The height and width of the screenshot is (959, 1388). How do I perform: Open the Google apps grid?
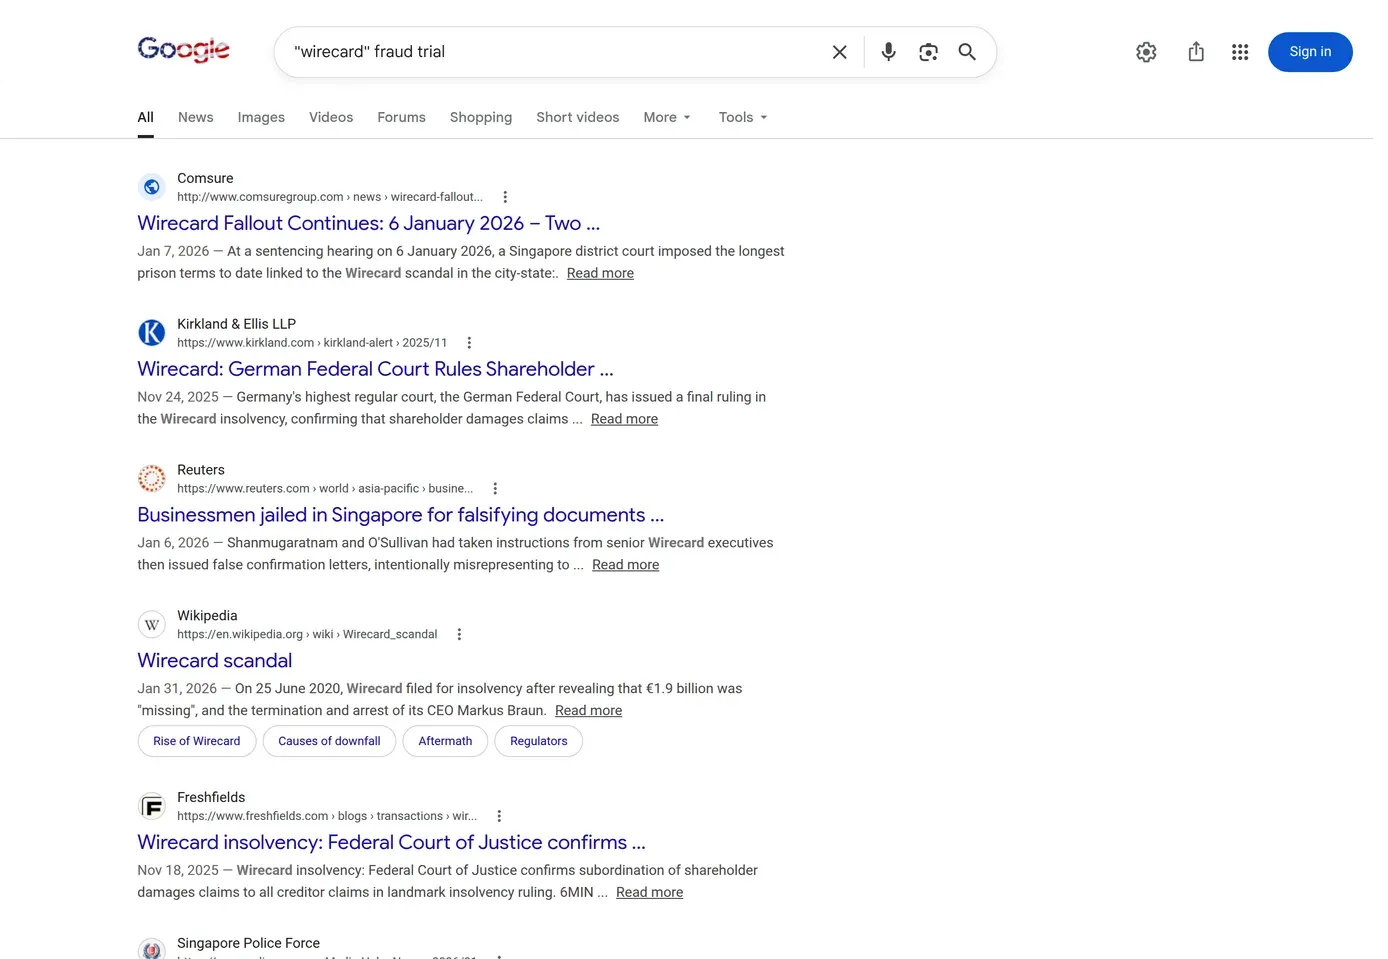click(1240, 52)
